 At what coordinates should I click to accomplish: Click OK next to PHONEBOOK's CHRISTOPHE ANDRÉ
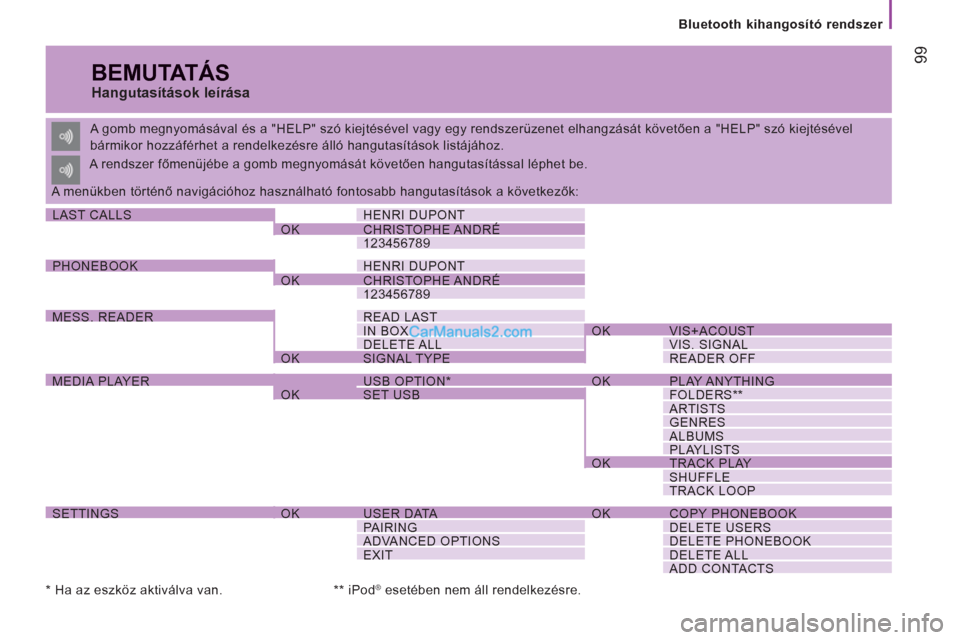[290, 280]
